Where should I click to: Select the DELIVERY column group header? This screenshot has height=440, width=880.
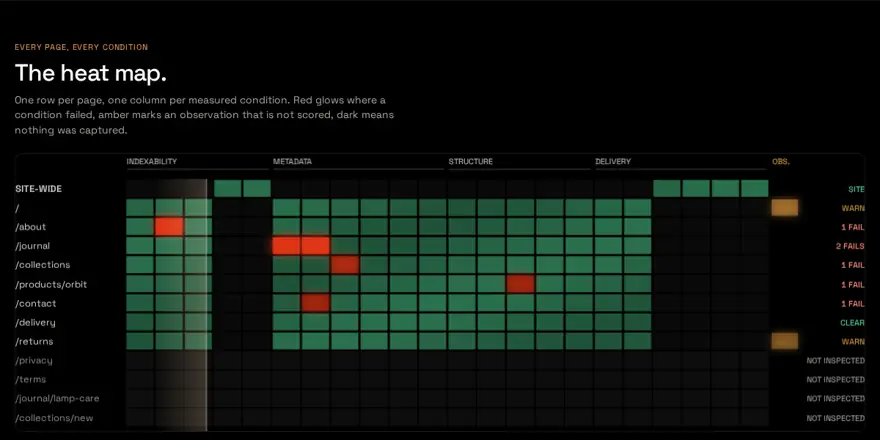(613, 162)
